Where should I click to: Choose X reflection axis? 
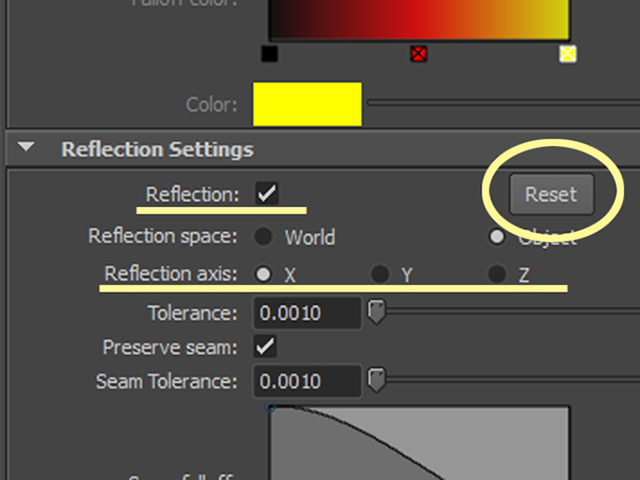tap(263, 274)
